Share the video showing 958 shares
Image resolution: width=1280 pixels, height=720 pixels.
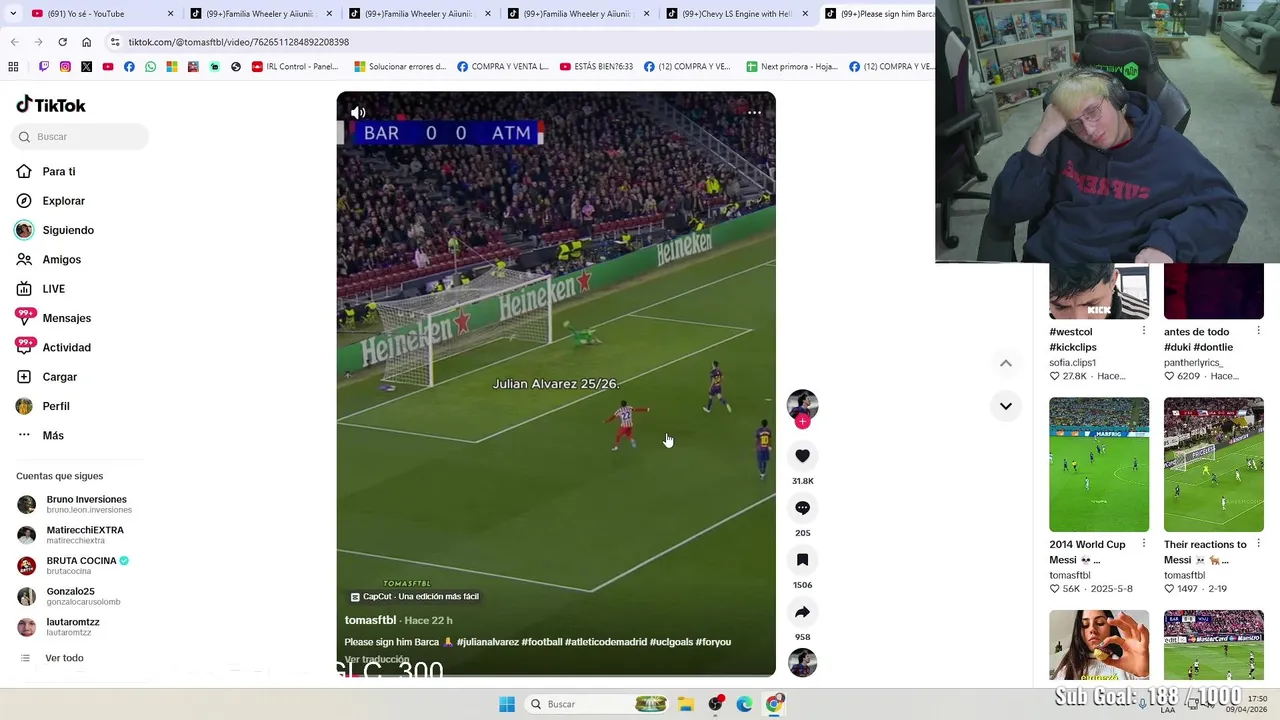[802, 612]
